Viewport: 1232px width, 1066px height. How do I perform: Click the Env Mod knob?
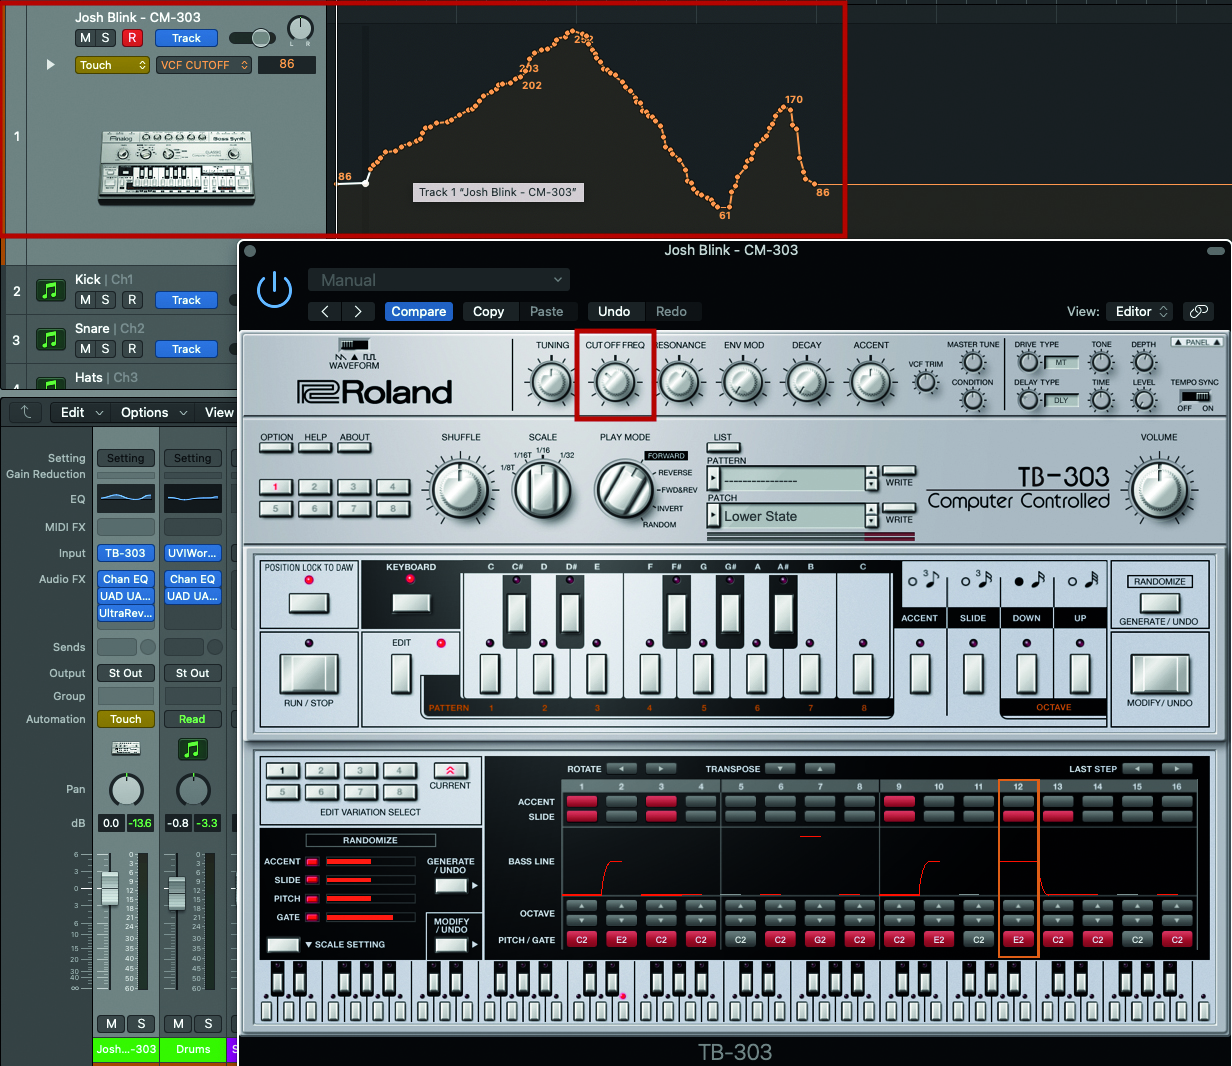(743, 382)
